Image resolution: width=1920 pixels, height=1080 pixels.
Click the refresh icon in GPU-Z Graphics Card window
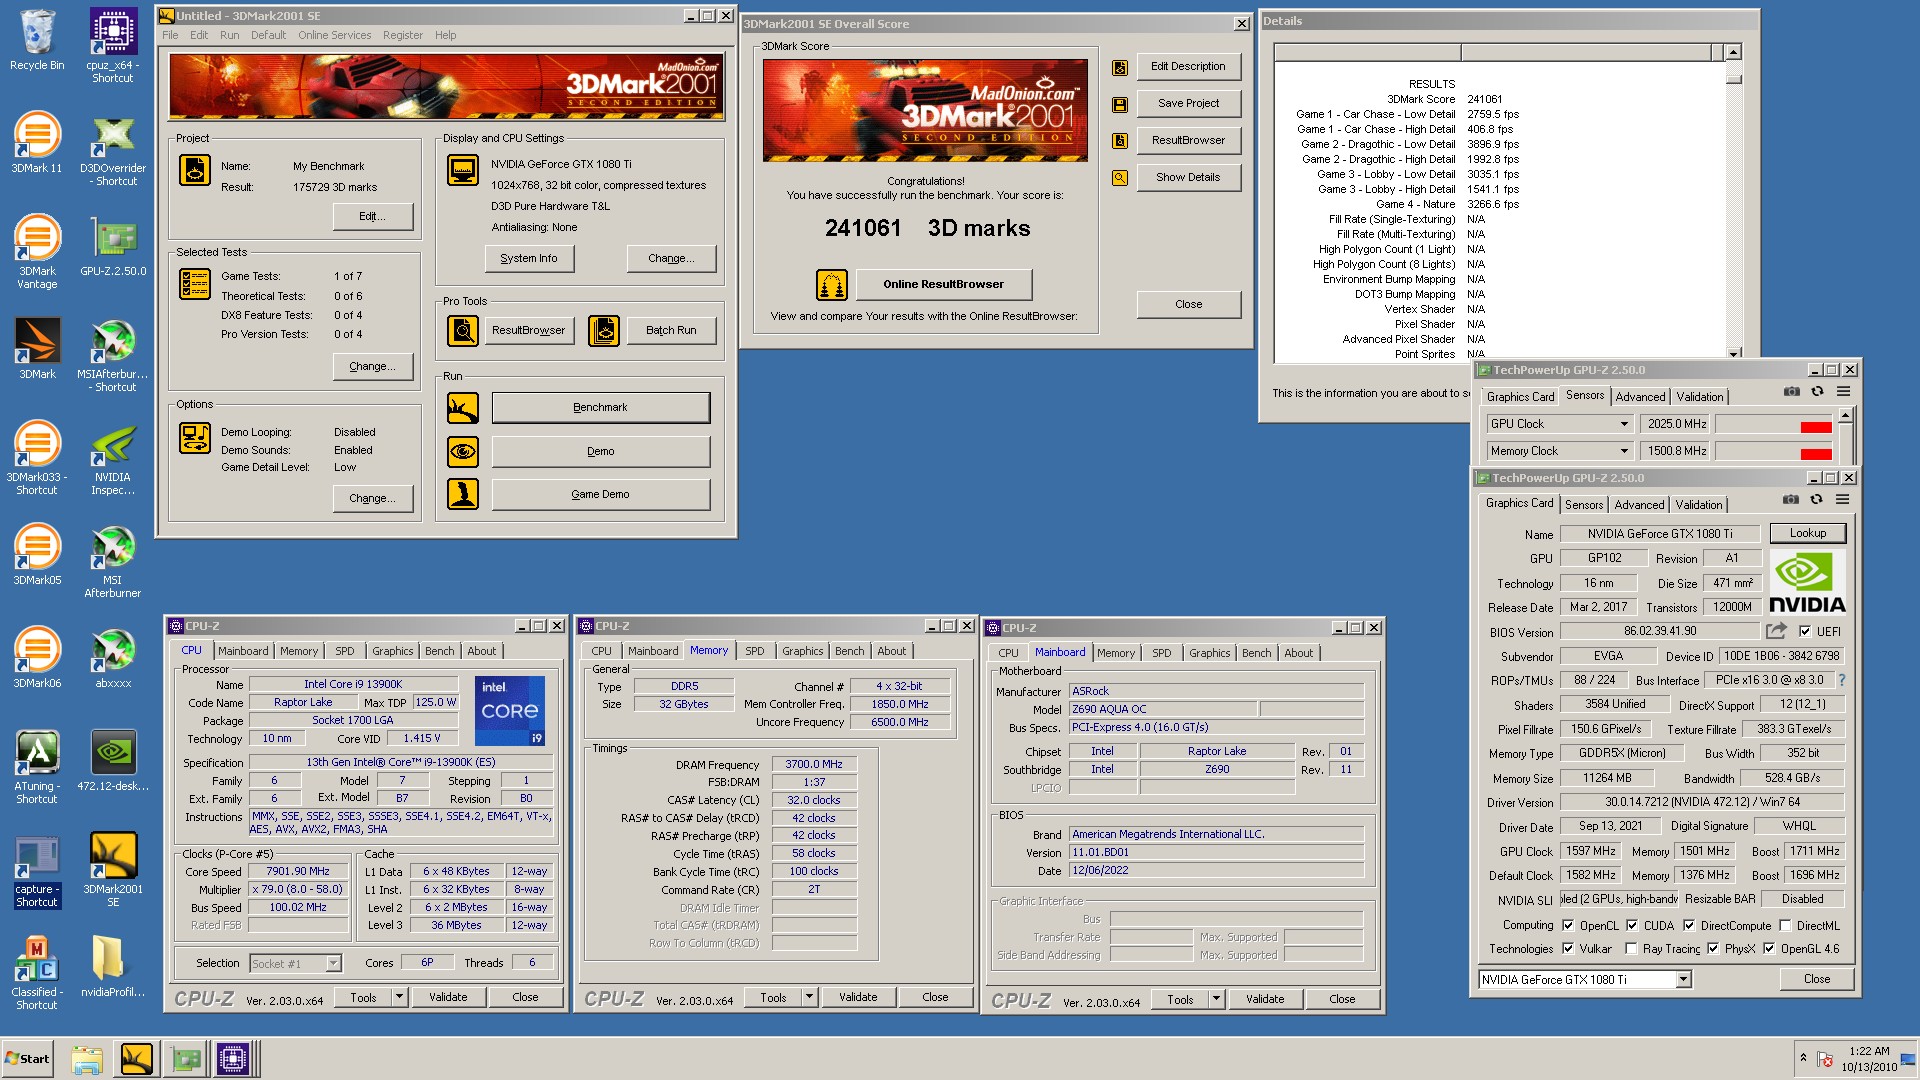[1817, 499]
